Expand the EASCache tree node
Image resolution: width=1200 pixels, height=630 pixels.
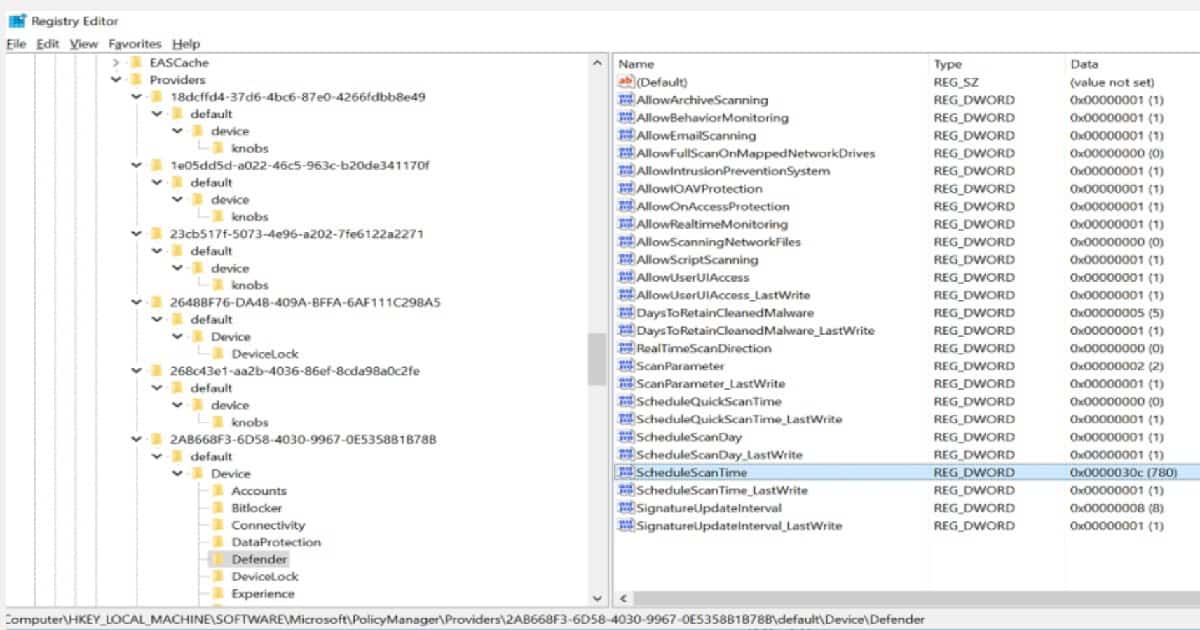[x=116, y=63]
